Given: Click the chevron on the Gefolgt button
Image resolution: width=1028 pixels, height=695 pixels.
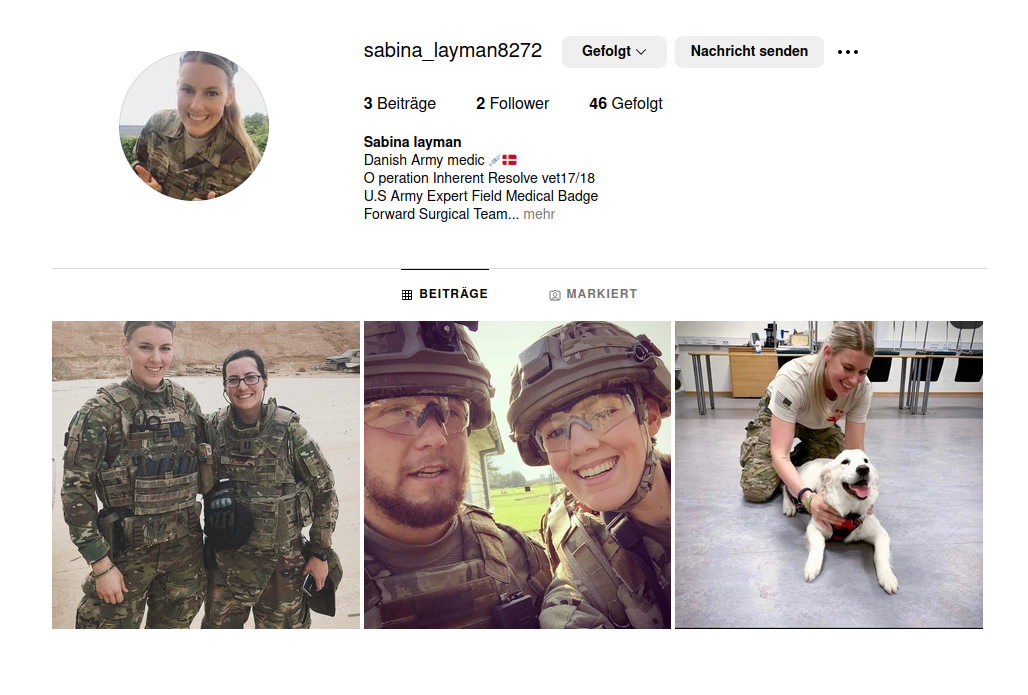Looking at the screenshot, I should click(x=641, y=52).
